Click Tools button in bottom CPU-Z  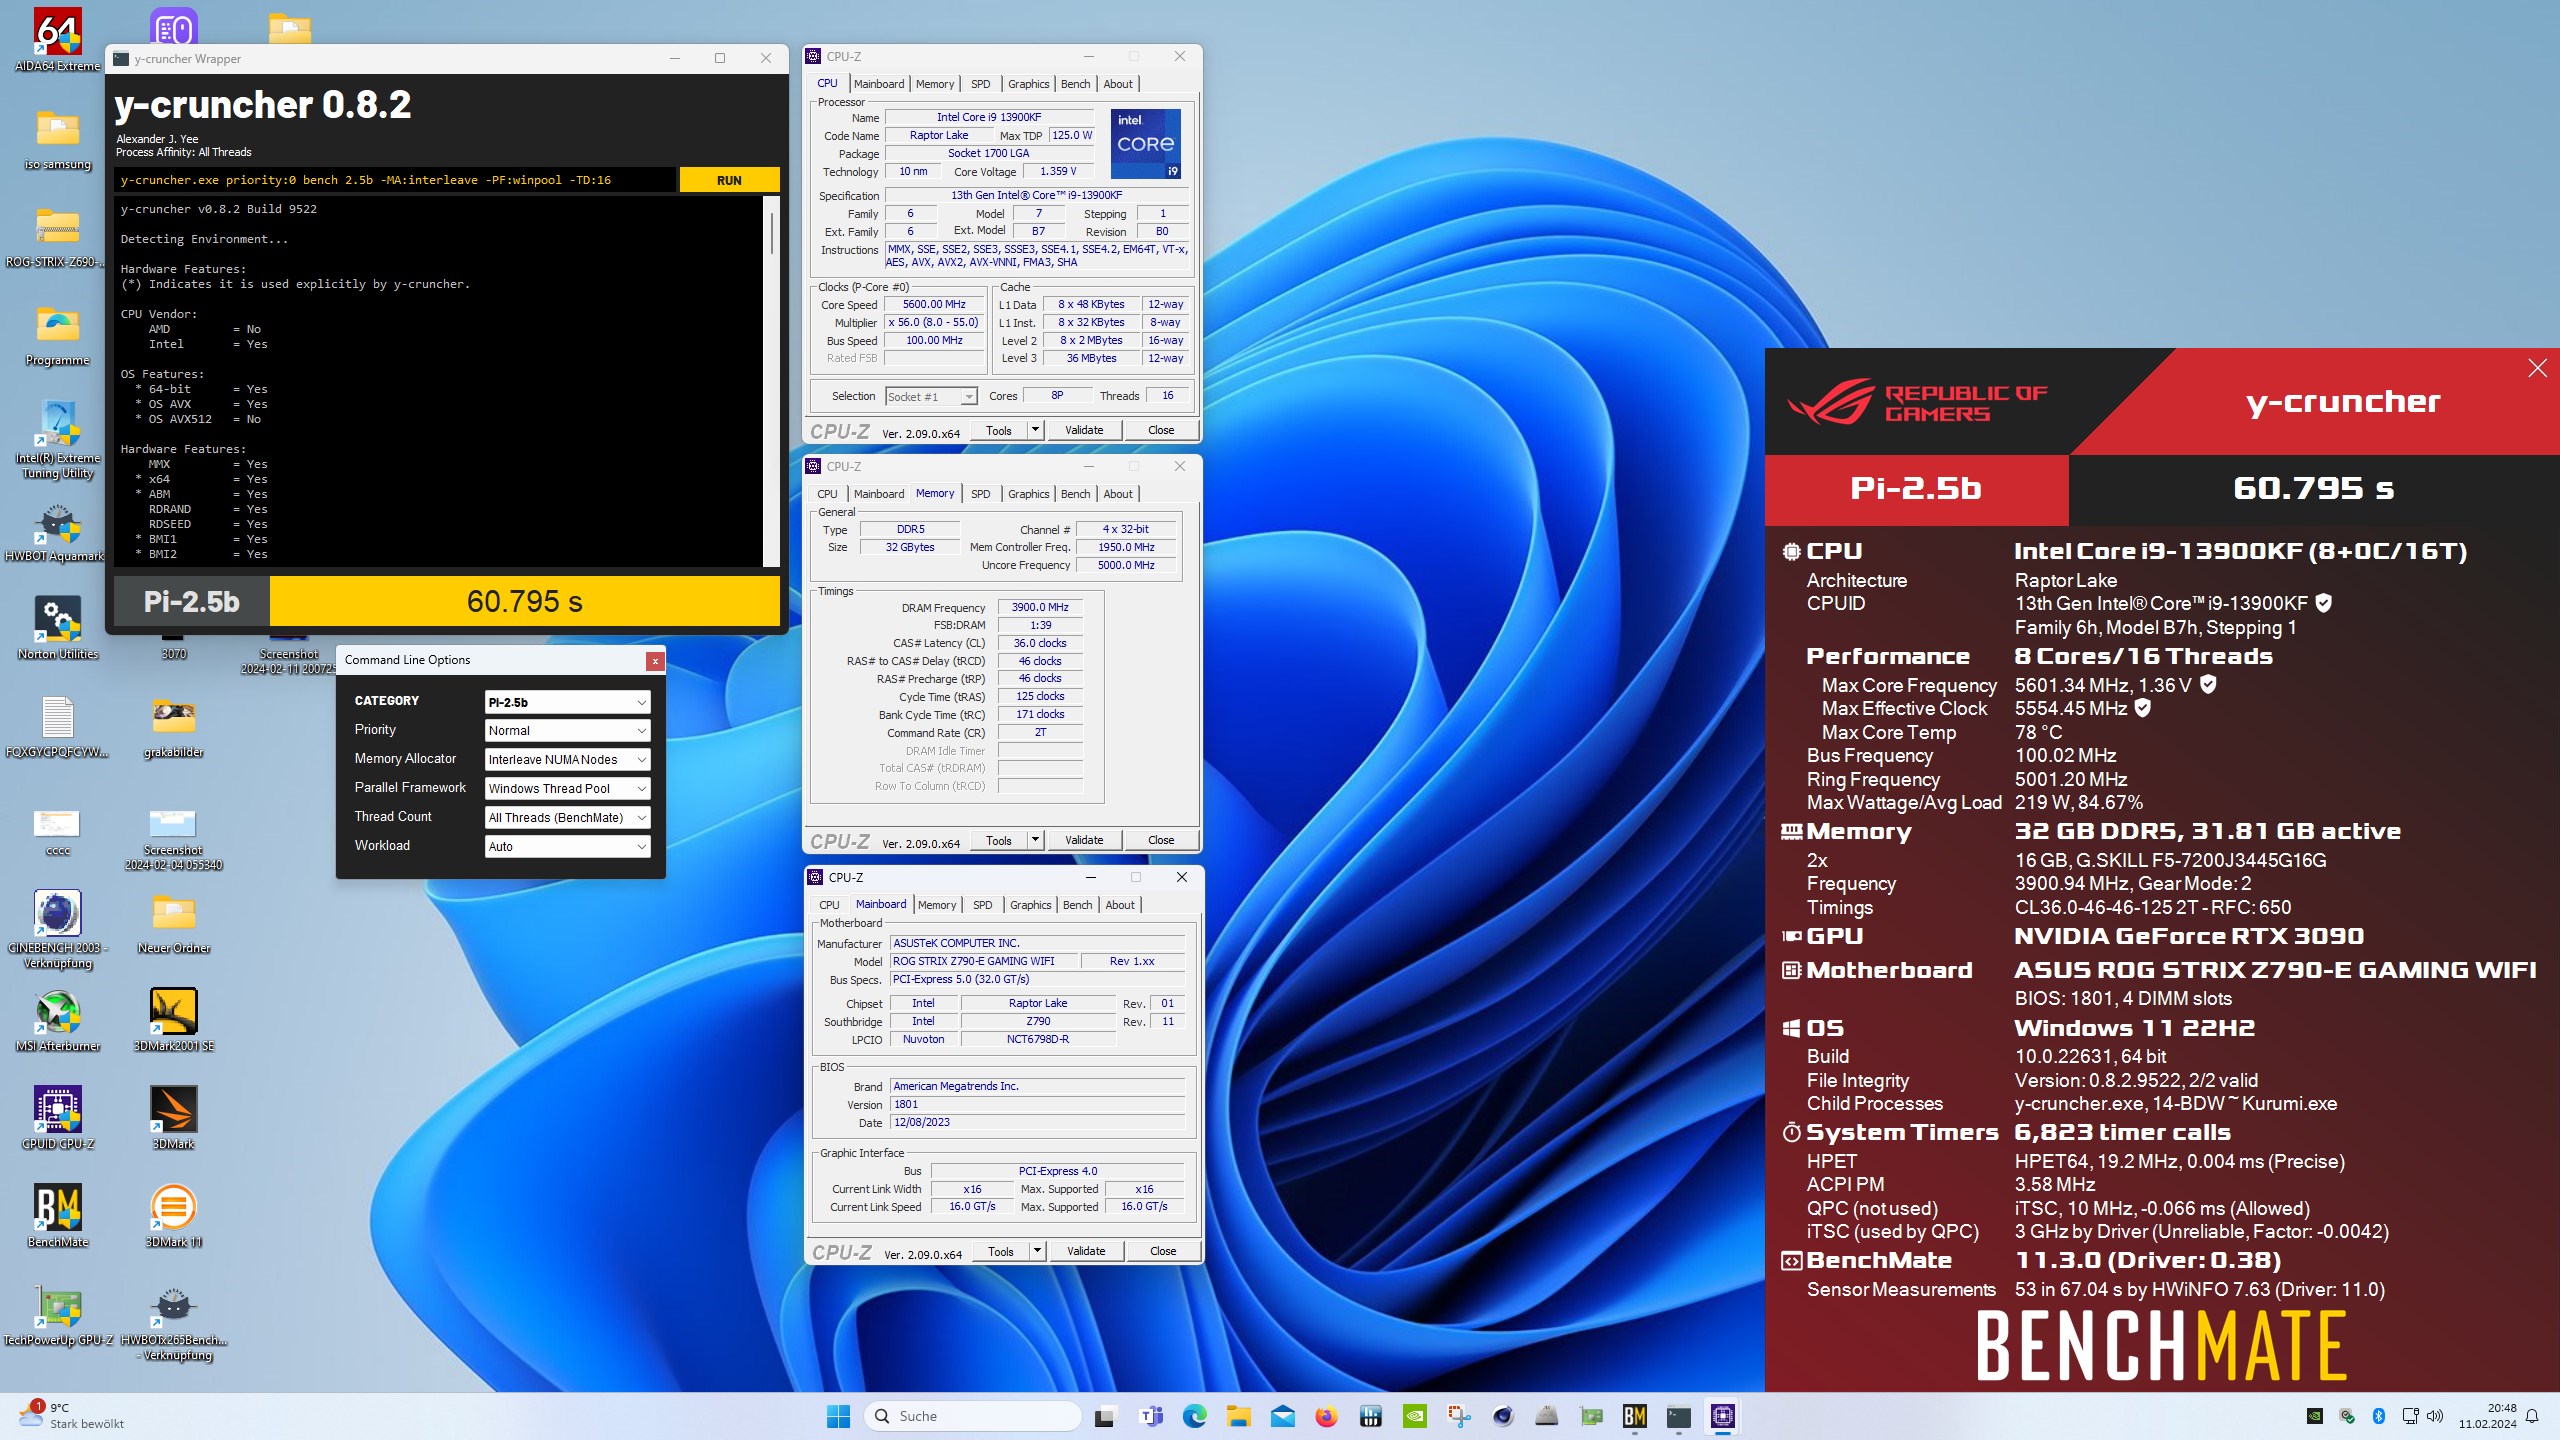pyautogui.click(x=1001, y=1251)
